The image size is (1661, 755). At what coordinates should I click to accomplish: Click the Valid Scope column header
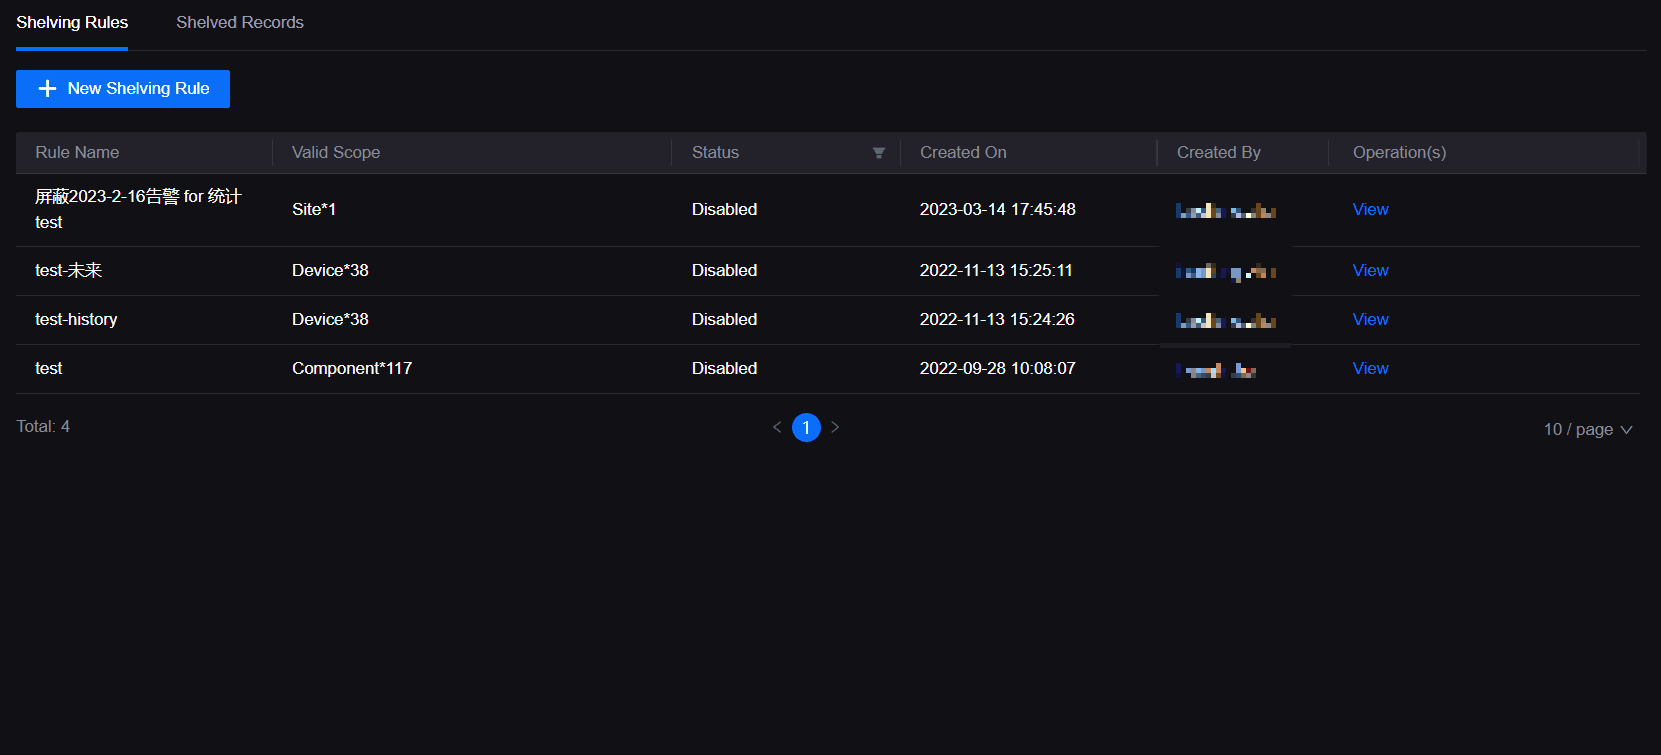click(x=336, y=153)
